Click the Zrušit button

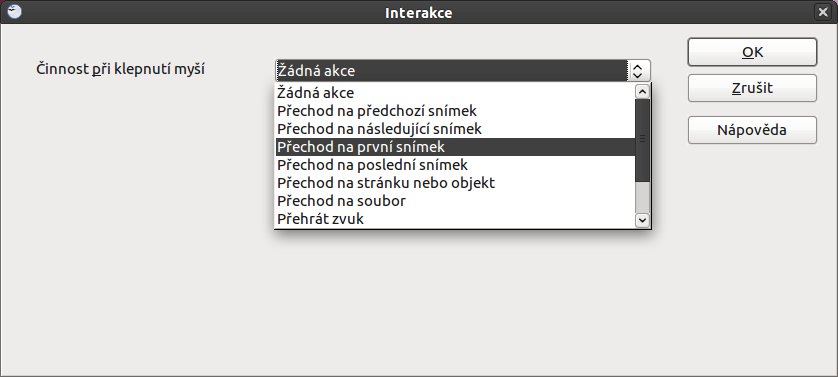[752, 88]
